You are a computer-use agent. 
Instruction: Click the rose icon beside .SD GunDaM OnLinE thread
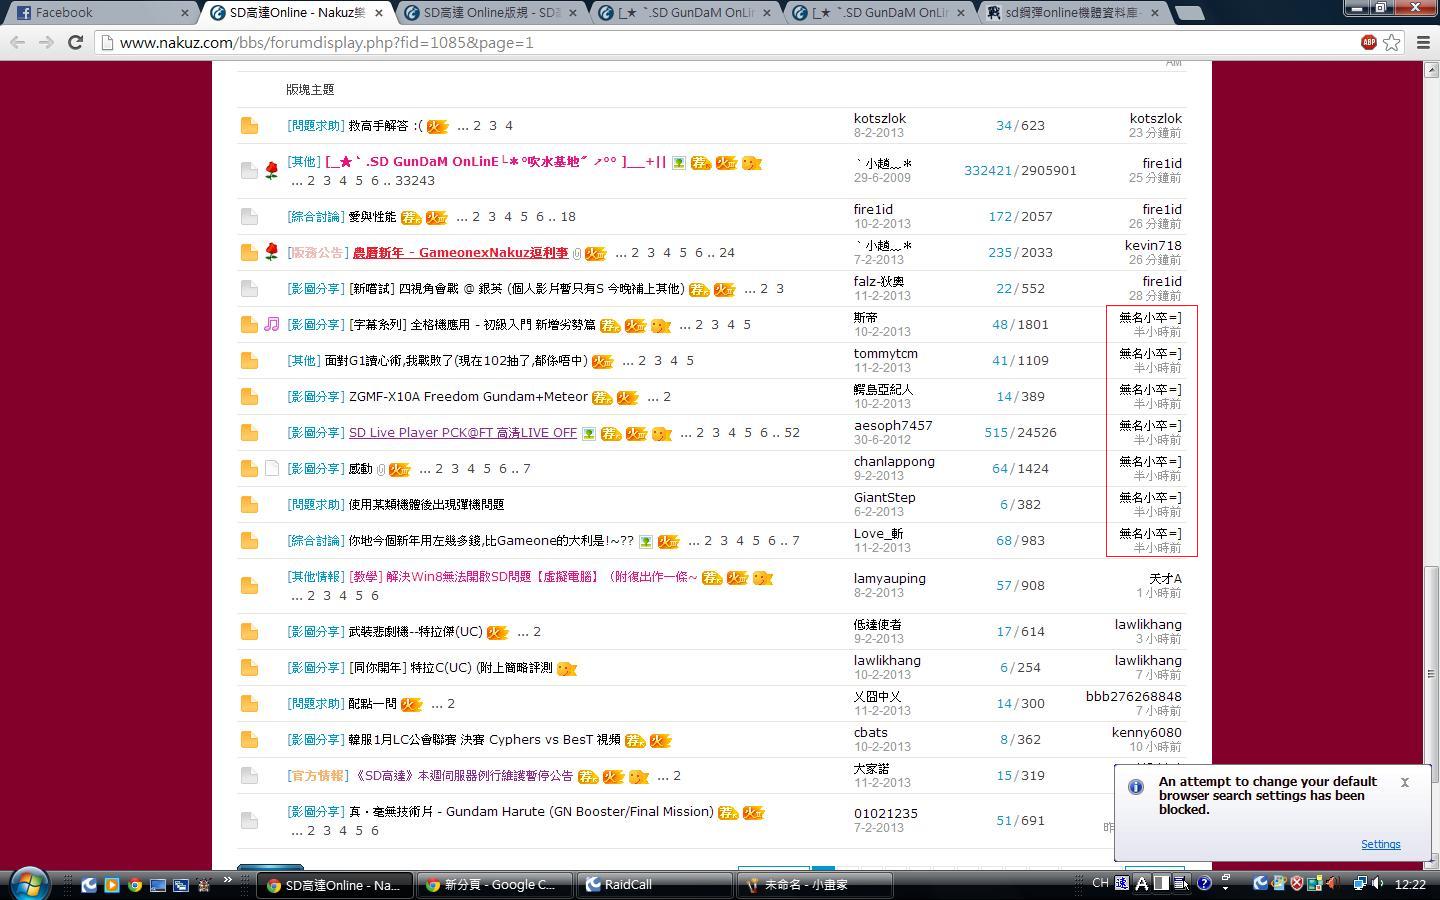click(271, 170)
